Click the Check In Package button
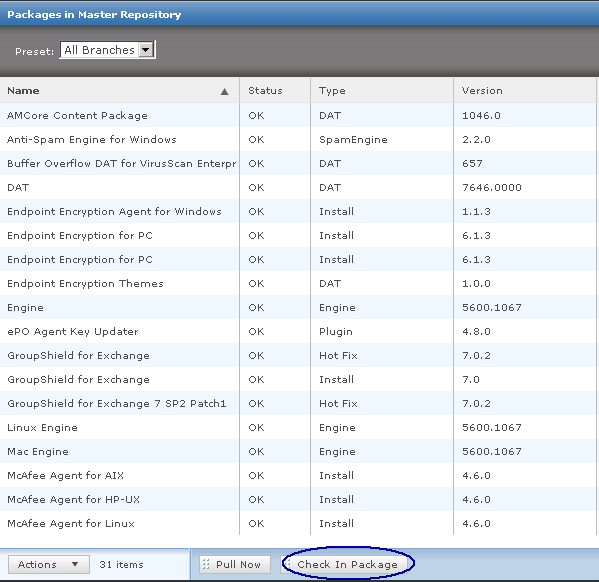Screen dimensions: 599x582 (347, 564)
